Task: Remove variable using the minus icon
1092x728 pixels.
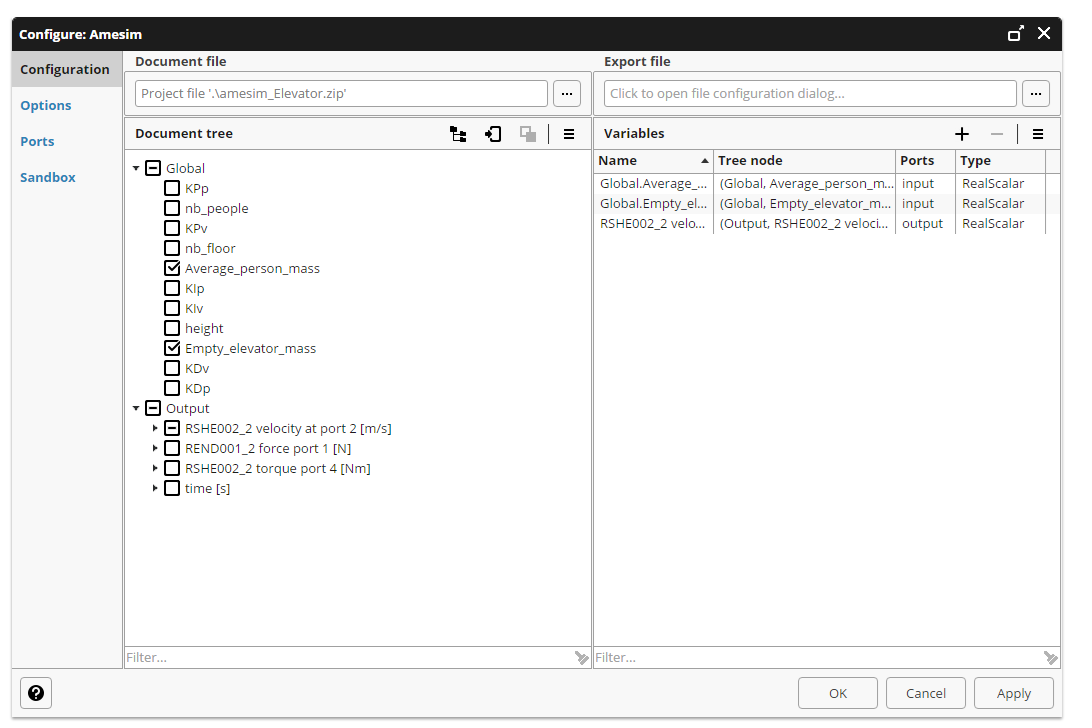Action: [997, 134]
